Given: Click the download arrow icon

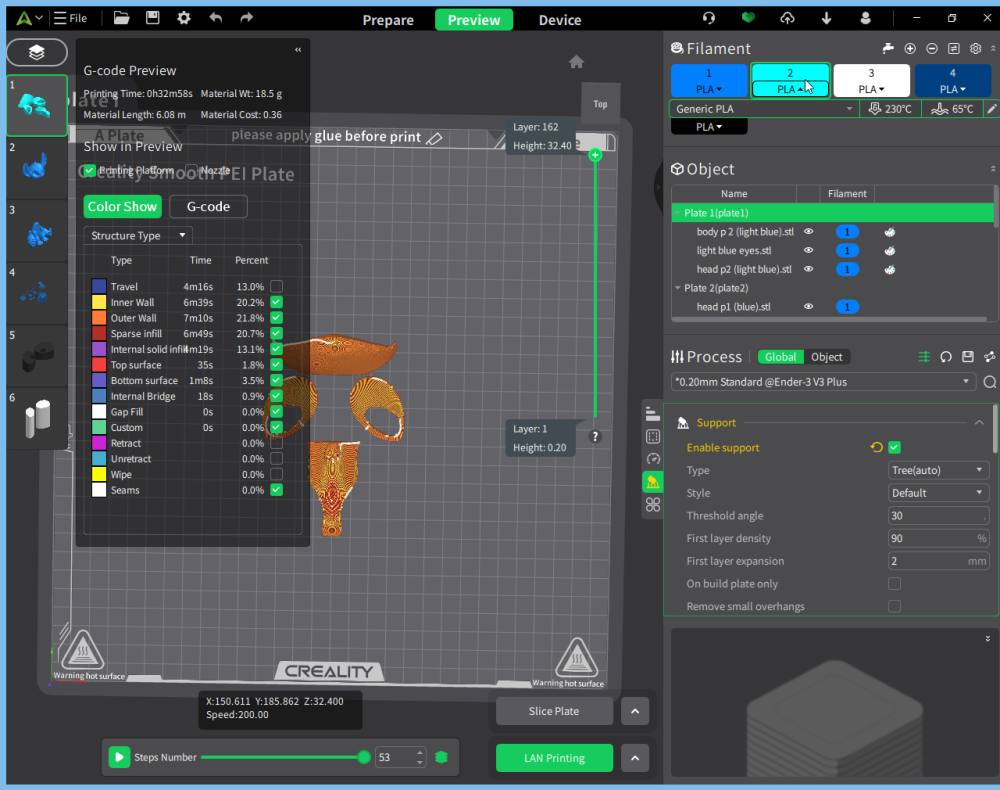Looking at the screenshot, I should [x=827, y=18].
